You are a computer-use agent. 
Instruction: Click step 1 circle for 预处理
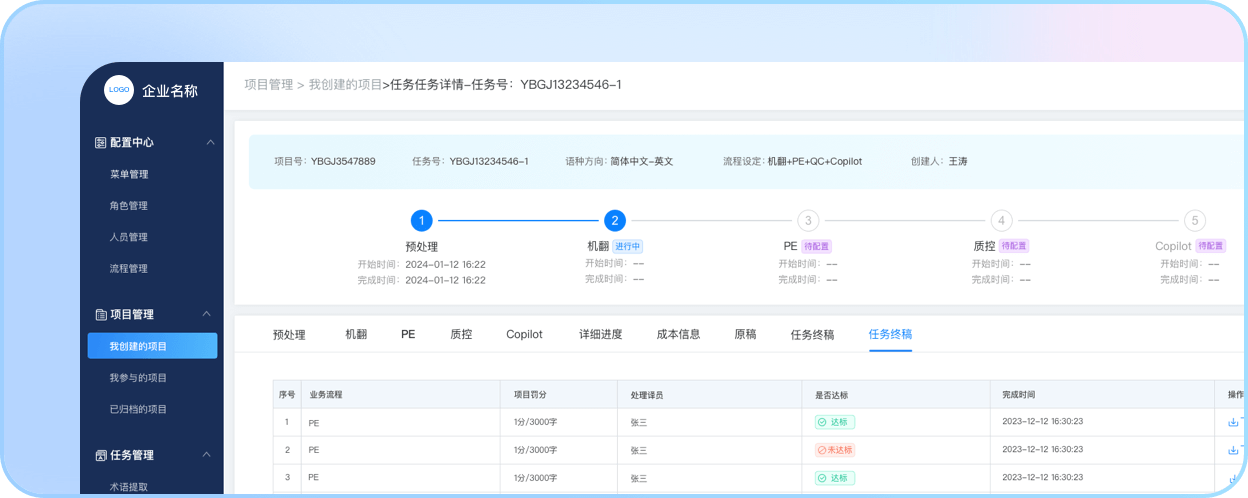tap(422, 221)
